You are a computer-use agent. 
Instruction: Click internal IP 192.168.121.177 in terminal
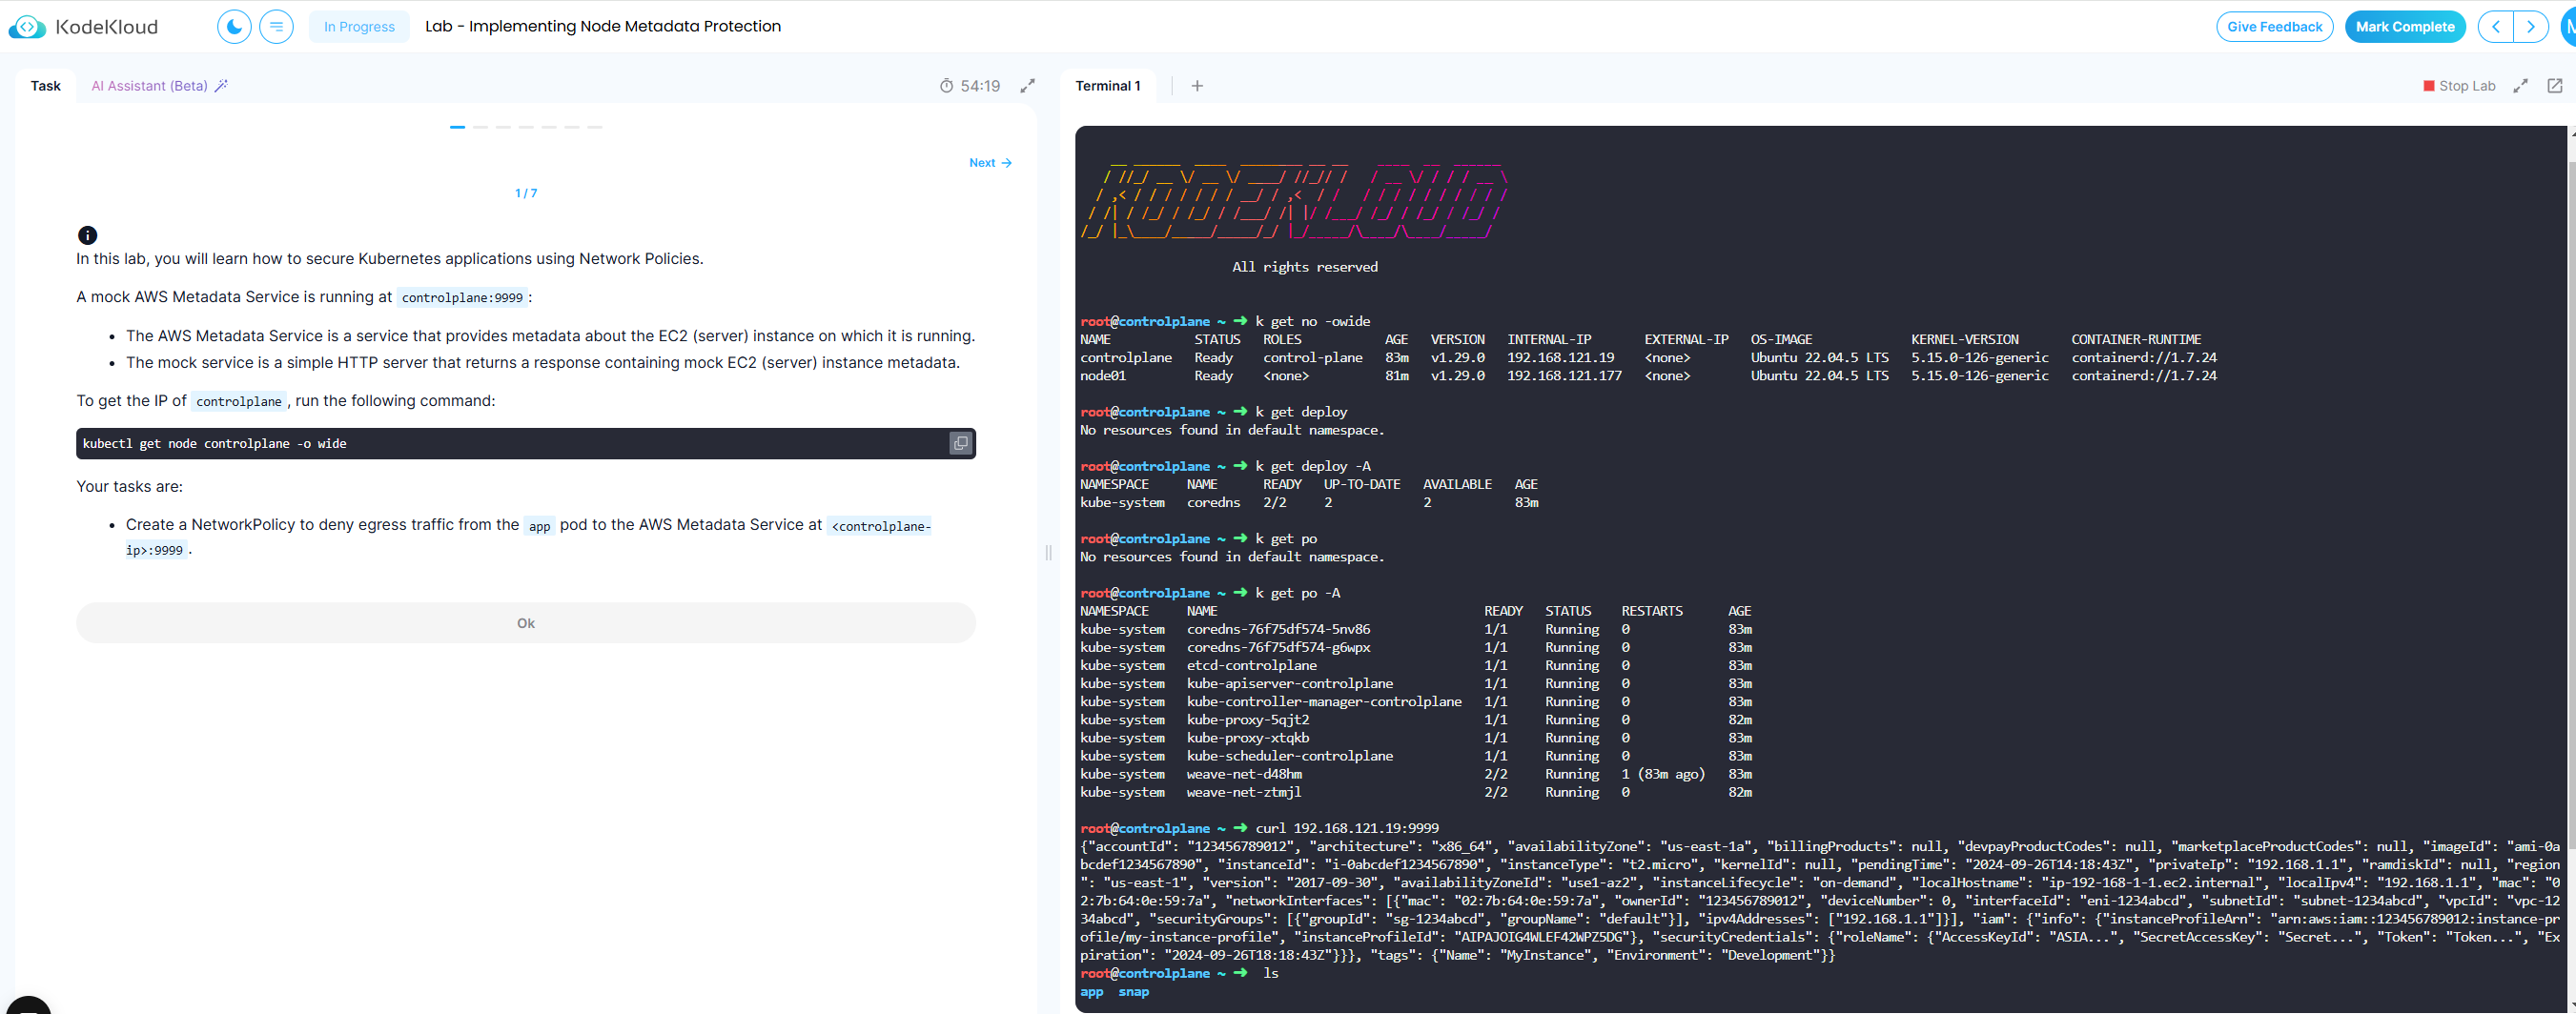click(1565, 376)
